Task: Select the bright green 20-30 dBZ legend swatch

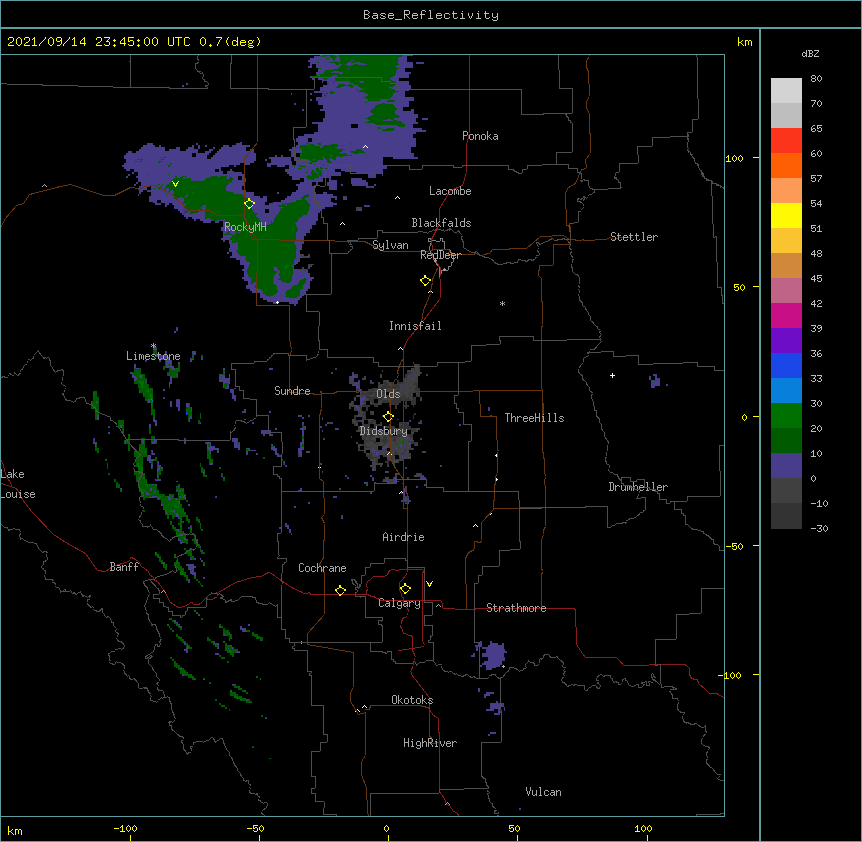Action: coord(786,416)
